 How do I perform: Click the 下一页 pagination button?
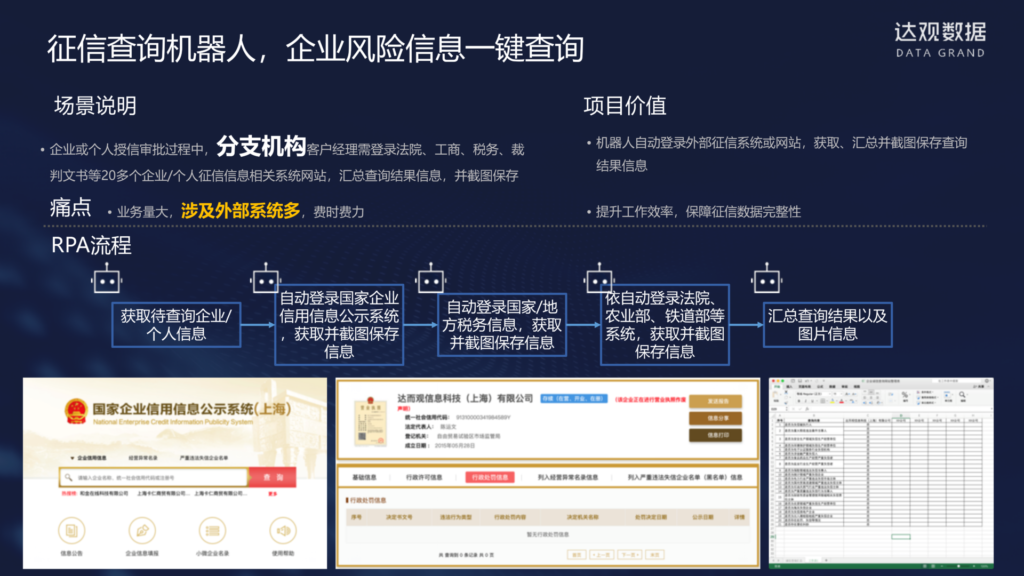(x=628, y=553)
